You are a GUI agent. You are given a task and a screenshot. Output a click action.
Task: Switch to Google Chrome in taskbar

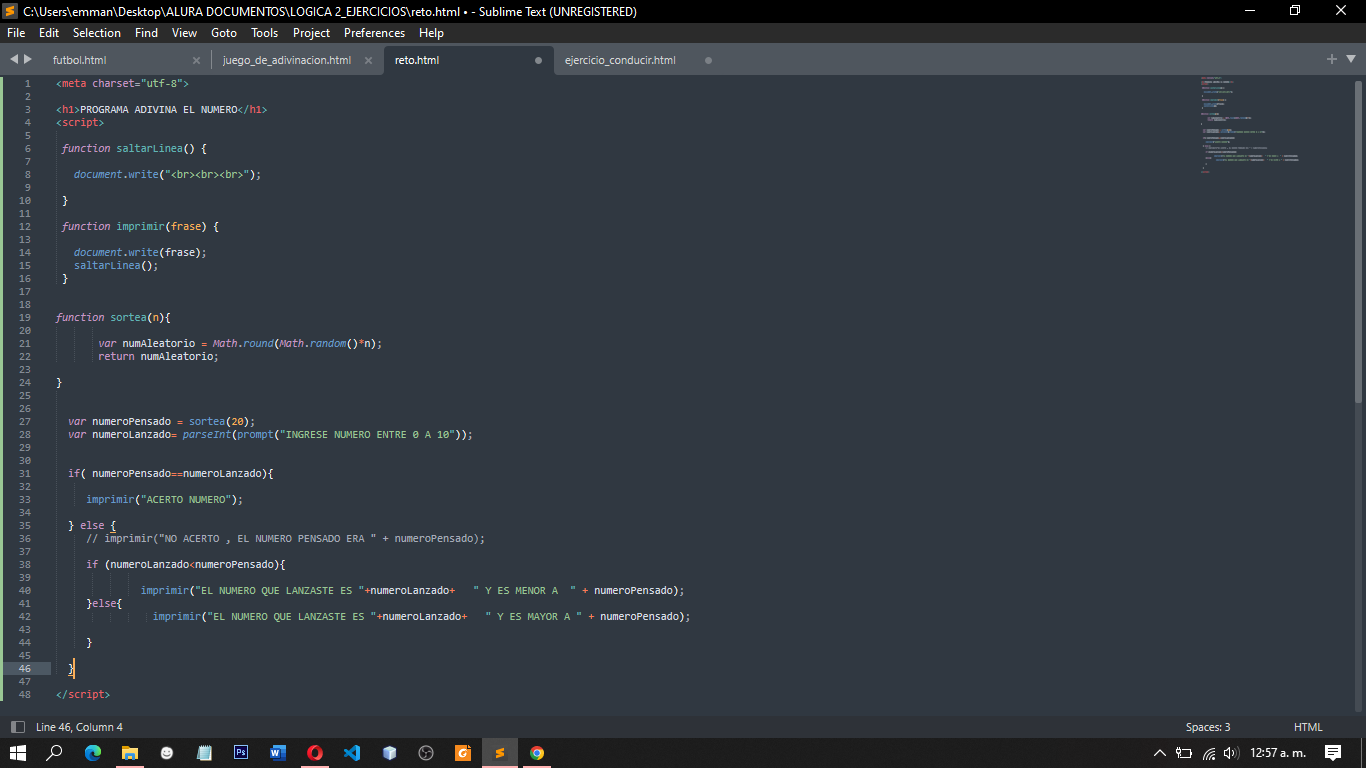537,753
